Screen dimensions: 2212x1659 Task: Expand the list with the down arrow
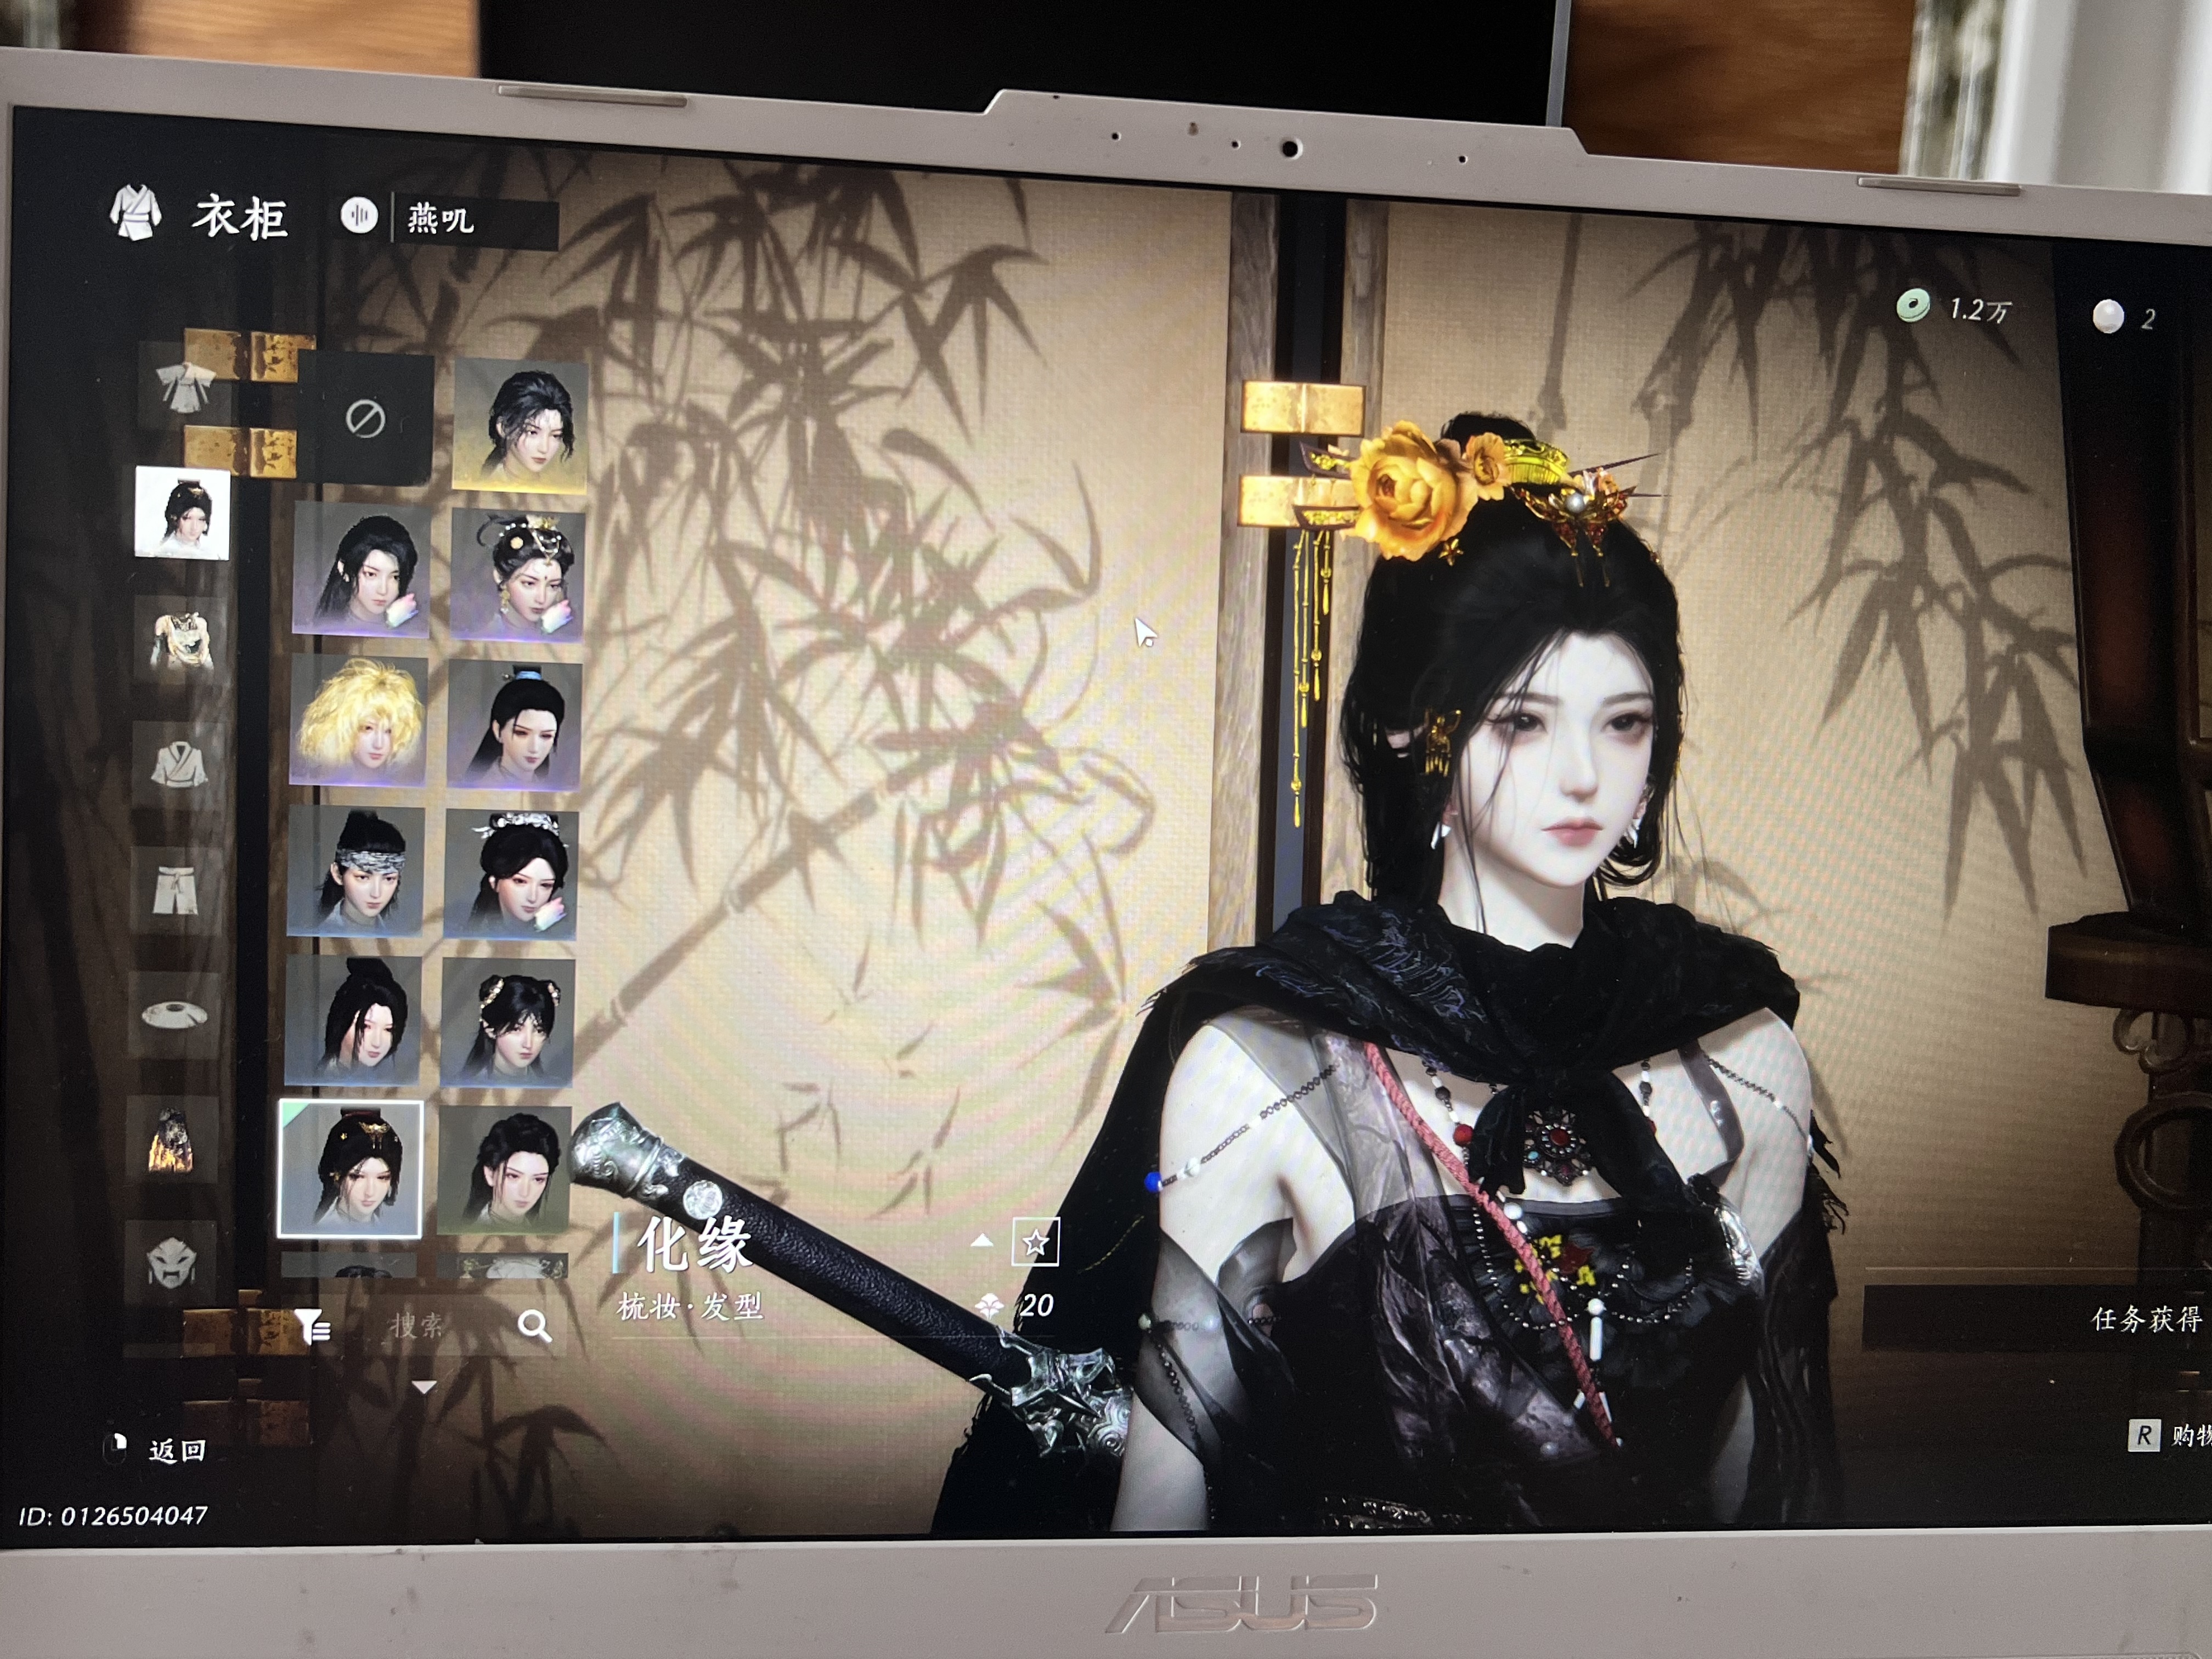[x=425, y=1387]
